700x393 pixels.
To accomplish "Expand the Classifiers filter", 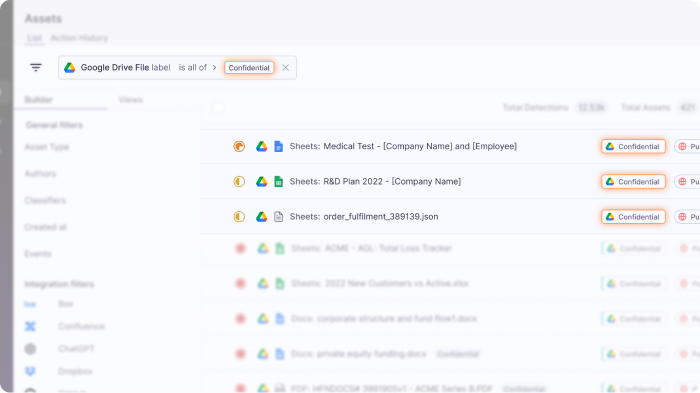I will click(x=45, y=201).
